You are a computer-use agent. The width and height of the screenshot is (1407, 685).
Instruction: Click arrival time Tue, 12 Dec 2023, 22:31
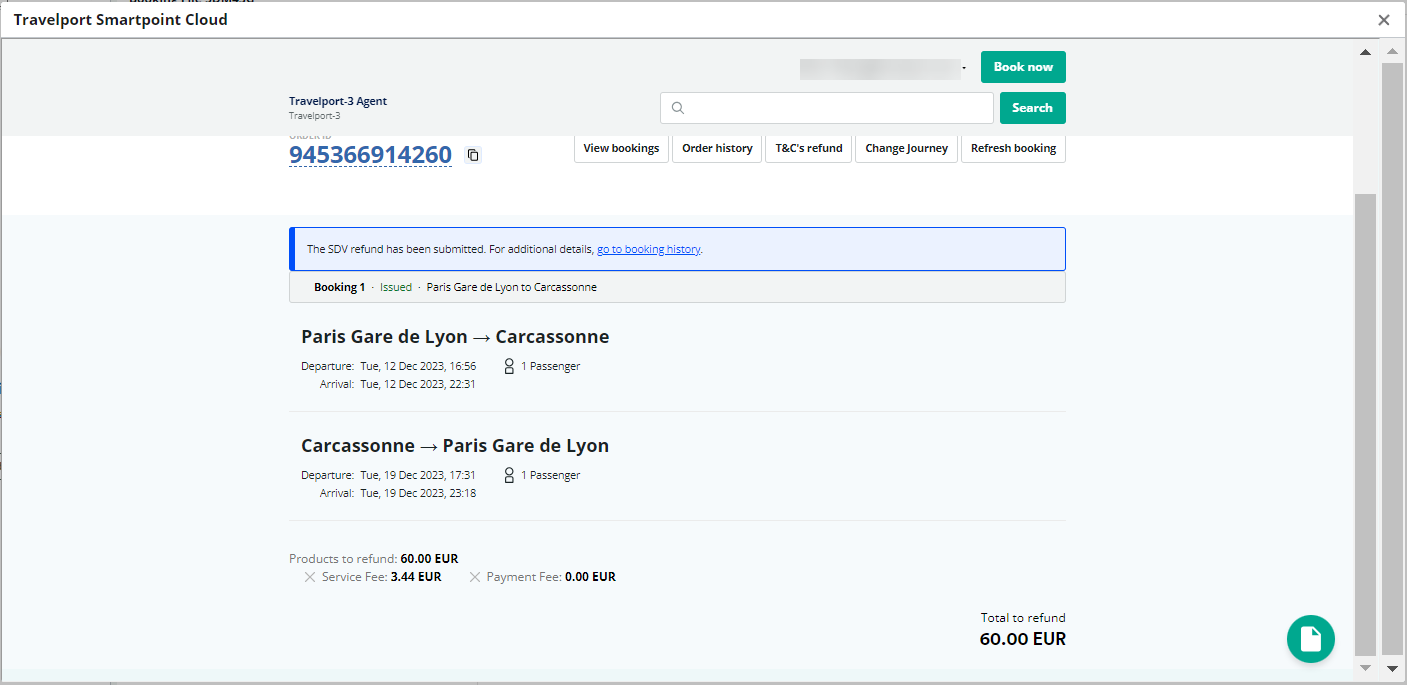(x=418, y=384)
